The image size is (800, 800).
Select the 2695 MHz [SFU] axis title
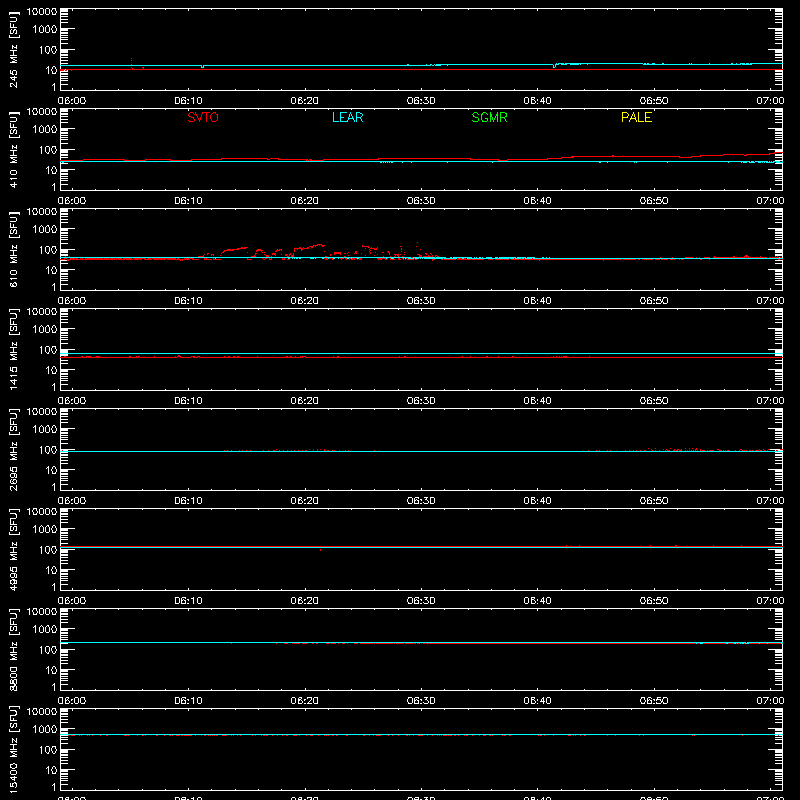(13, 450)
